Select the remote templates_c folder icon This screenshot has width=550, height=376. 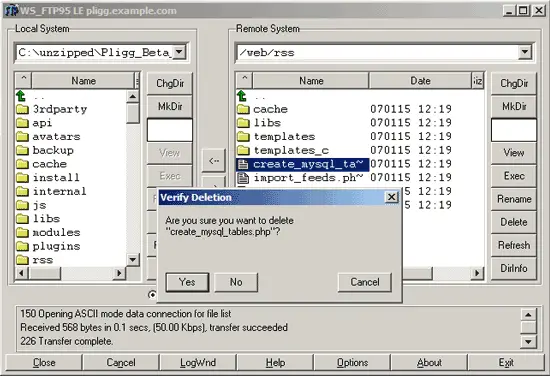(x=243, y=150)
